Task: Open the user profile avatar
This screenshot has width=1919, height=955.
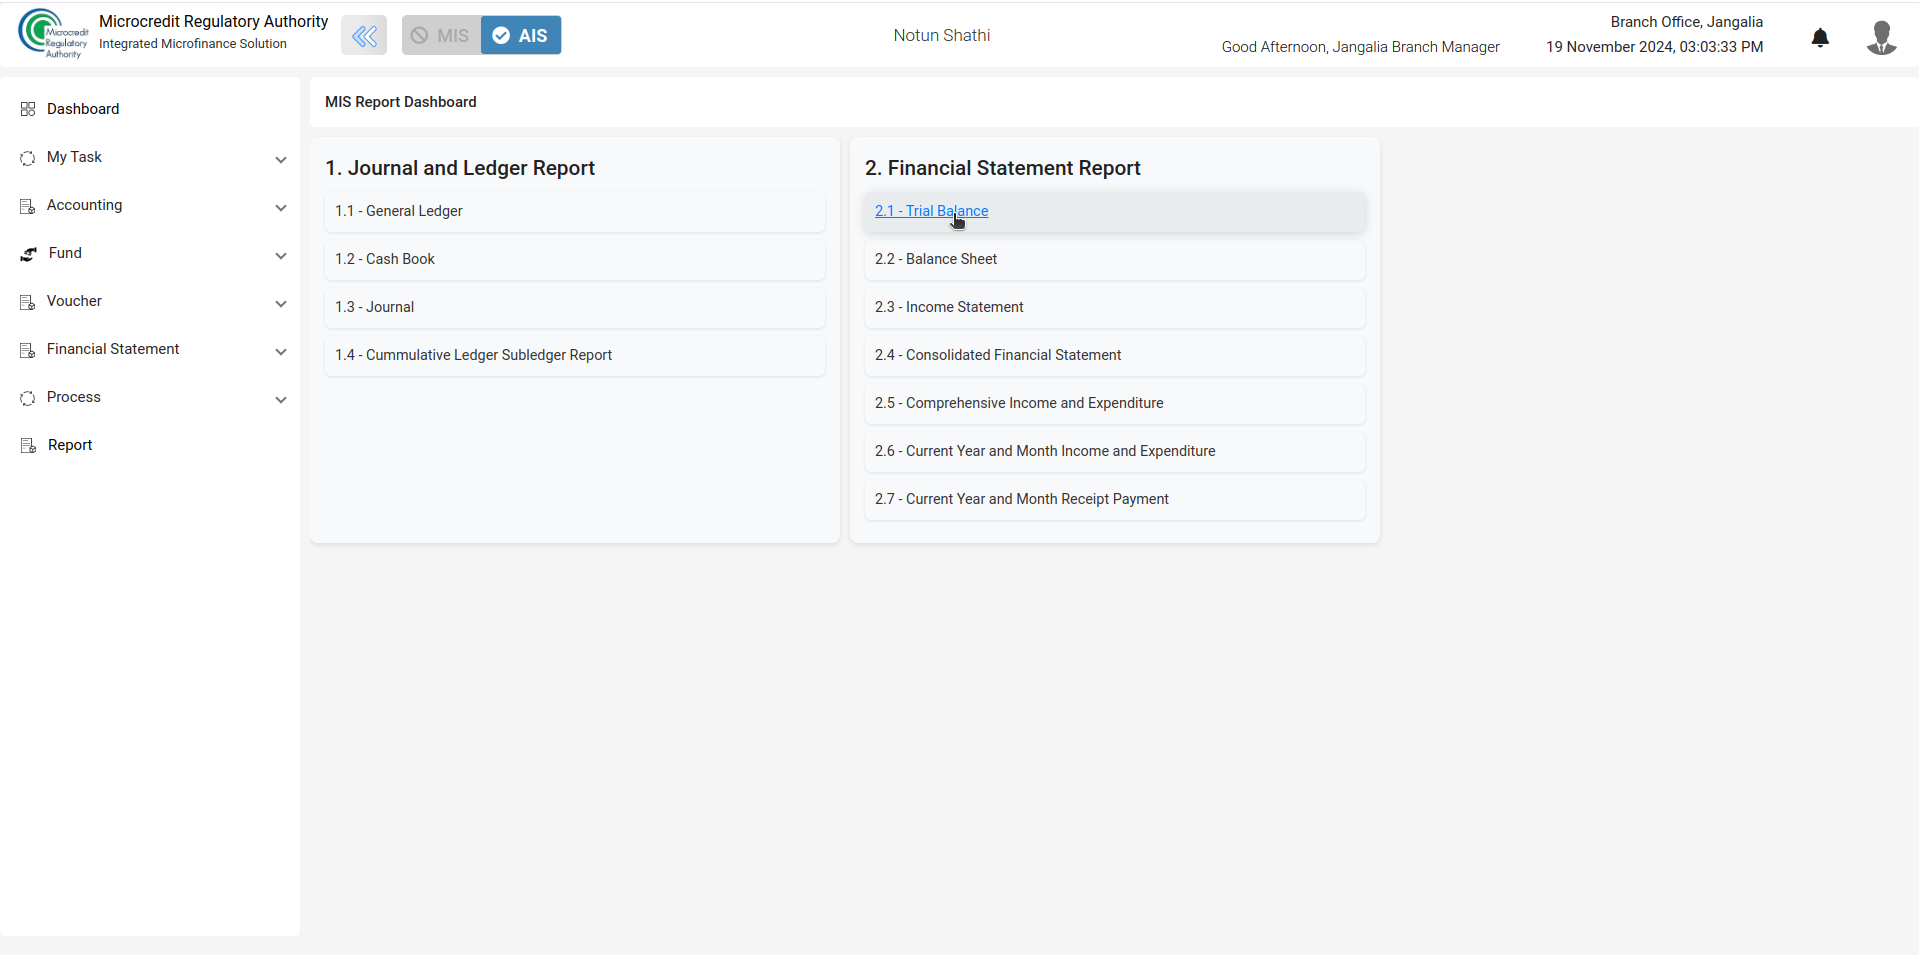Action: [1881, 37]
